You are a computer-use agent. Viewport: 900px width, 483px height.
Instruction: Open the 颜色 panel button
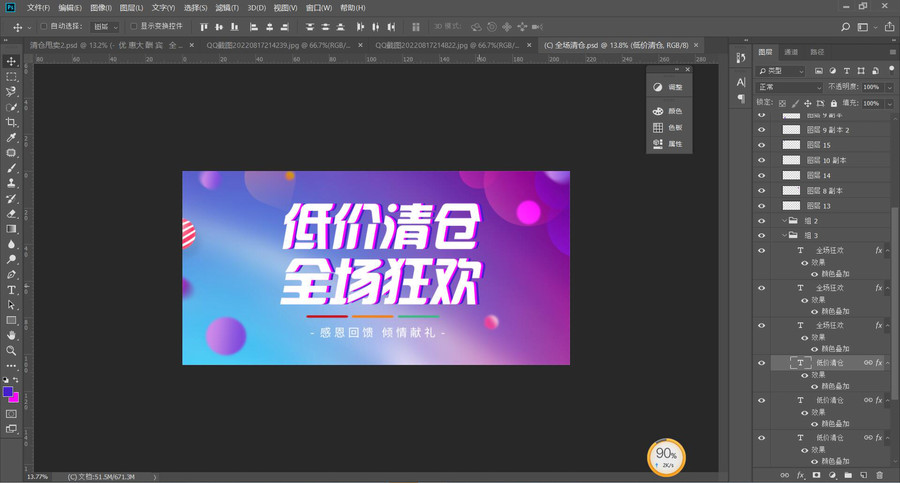pyautogui.click(x=669, y=111)
